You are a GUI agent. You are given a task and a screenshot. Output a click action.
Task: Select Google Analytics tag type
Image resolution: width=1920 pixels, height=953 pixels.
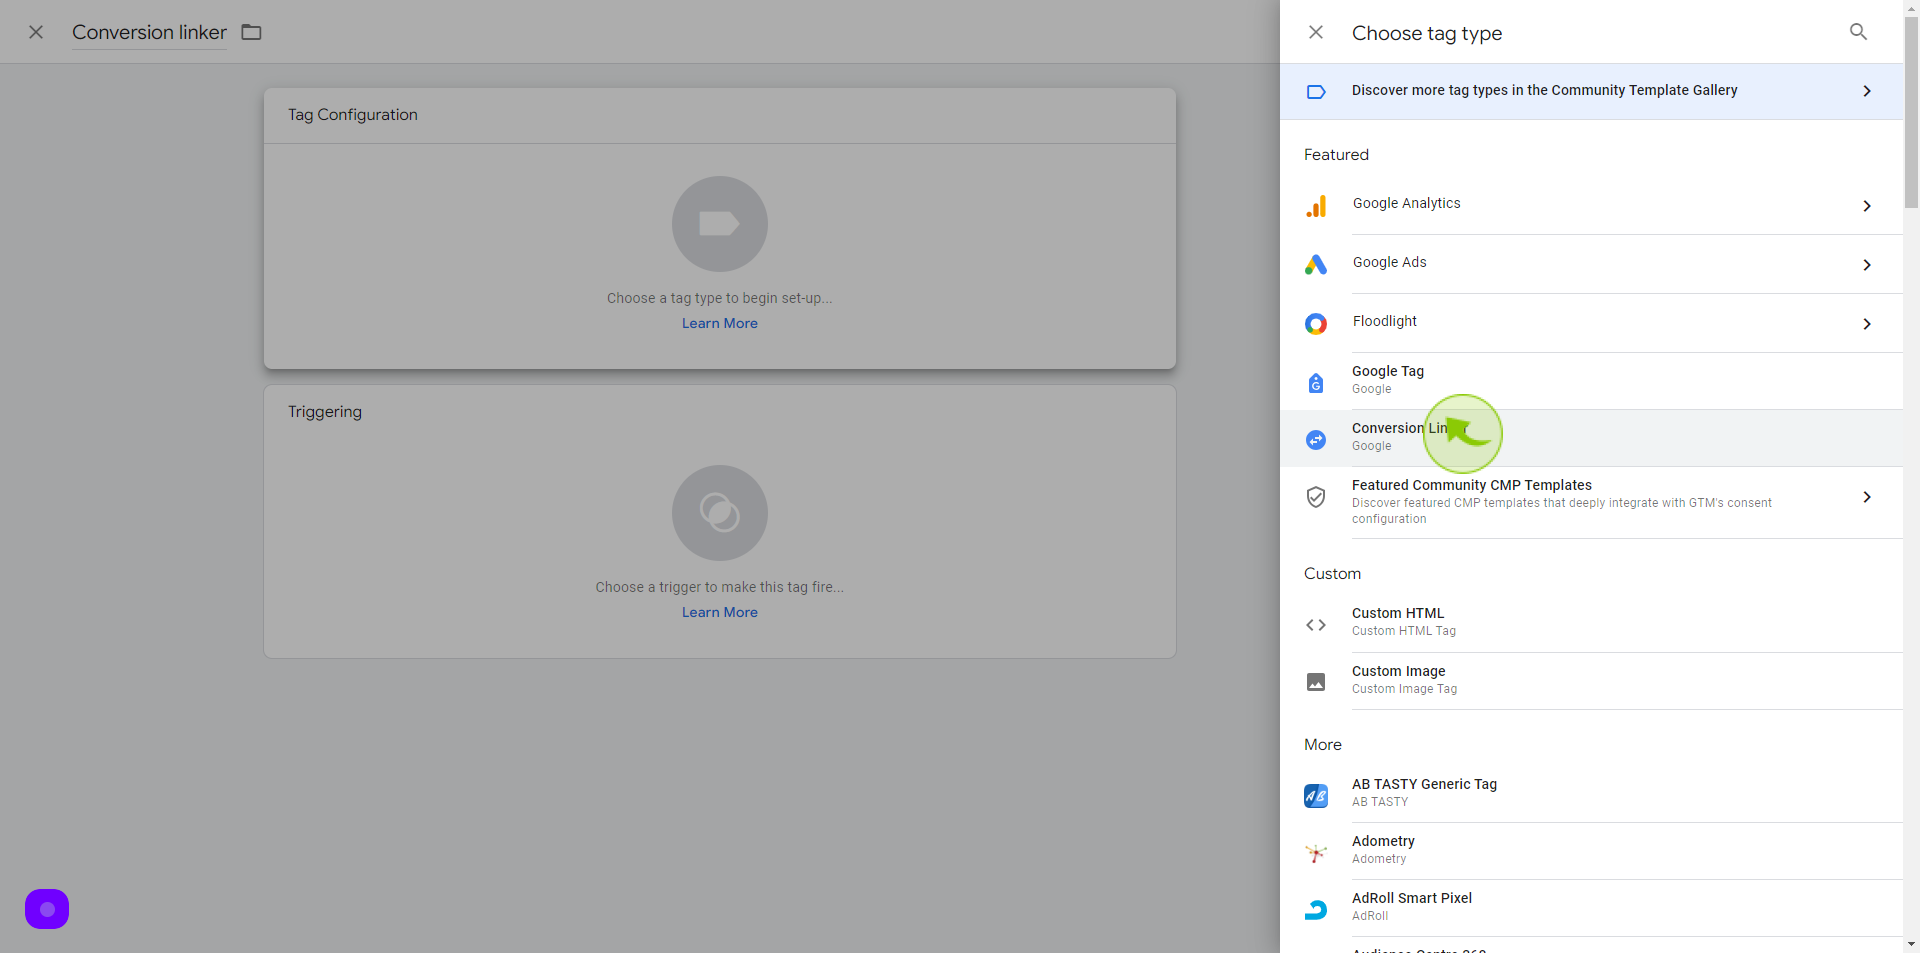click(x=1591, y=206)
